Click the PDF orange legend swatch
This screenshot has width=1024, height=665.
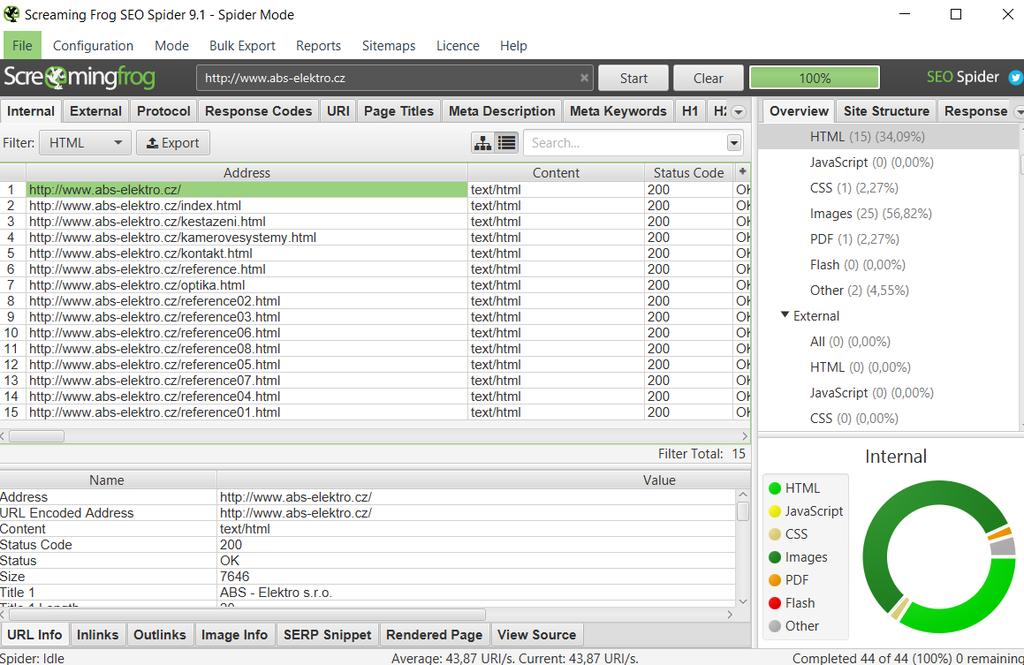tap(775, 580)
